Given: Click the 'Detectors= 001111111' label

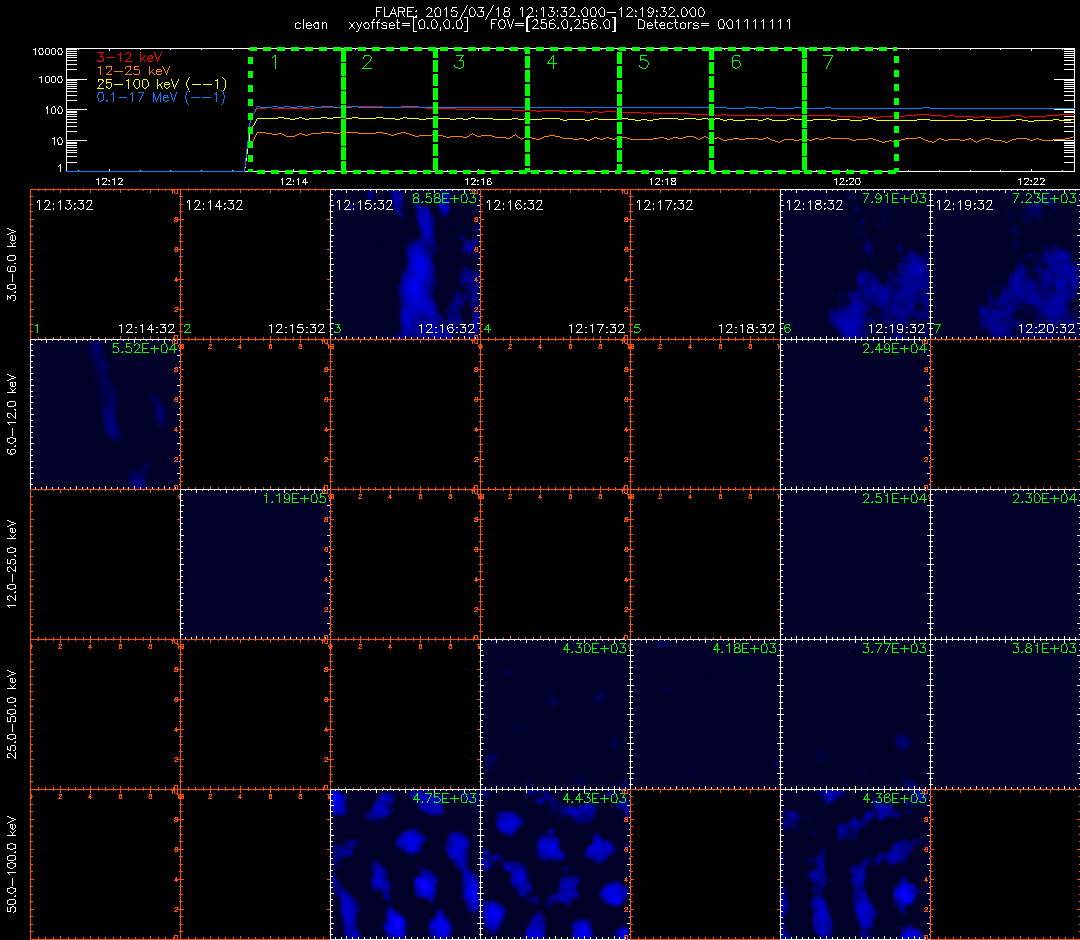Looking at the screenshot, I should [714, 25].
